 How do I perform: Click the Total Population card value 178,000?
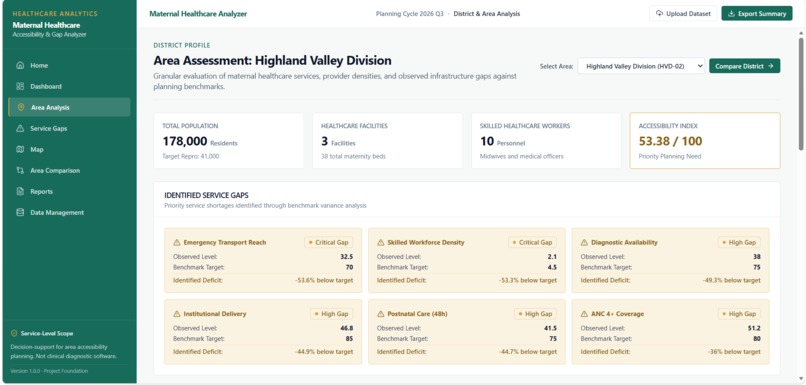(x=185, y=141)
